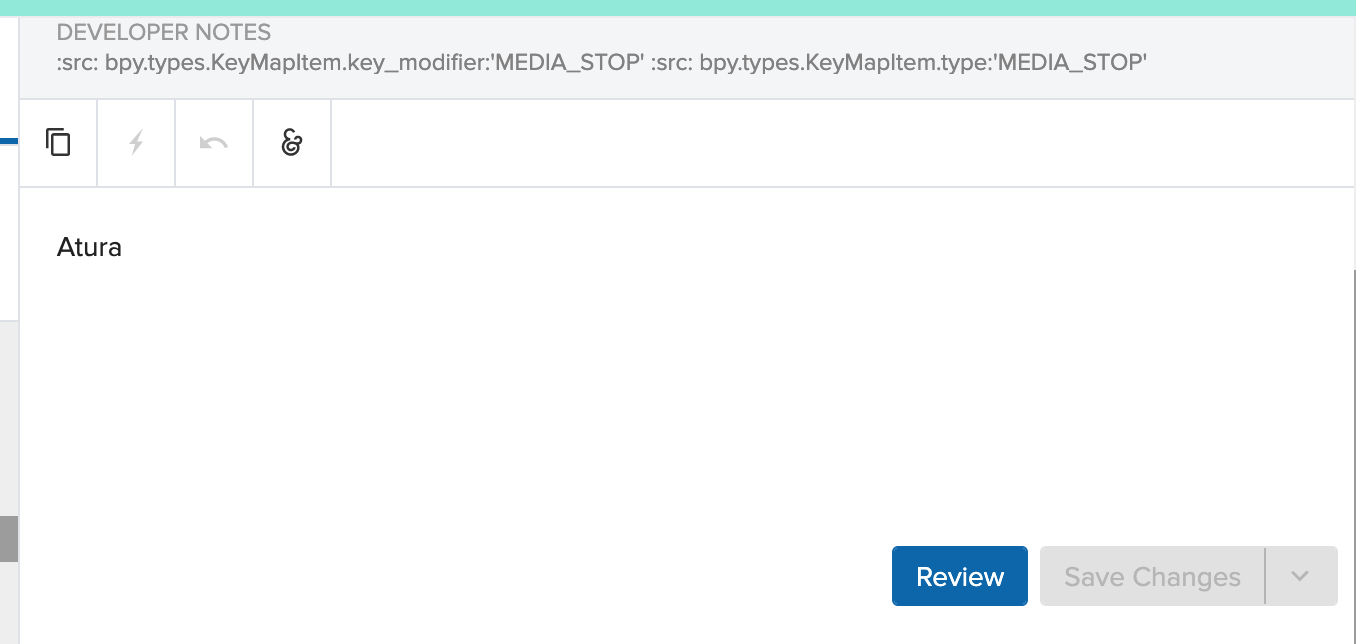Undo the last edit with the arrow icon

point(214,143)
